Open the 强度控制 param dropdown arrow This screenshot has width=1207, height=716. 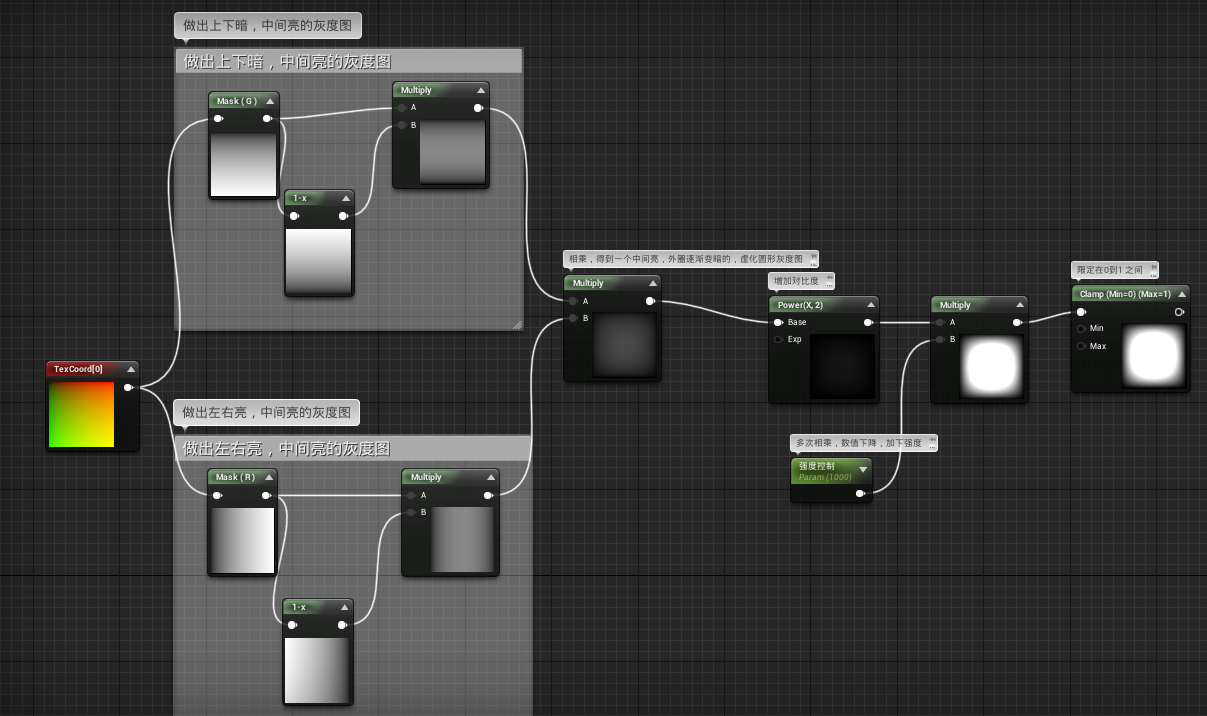point(863,468)
